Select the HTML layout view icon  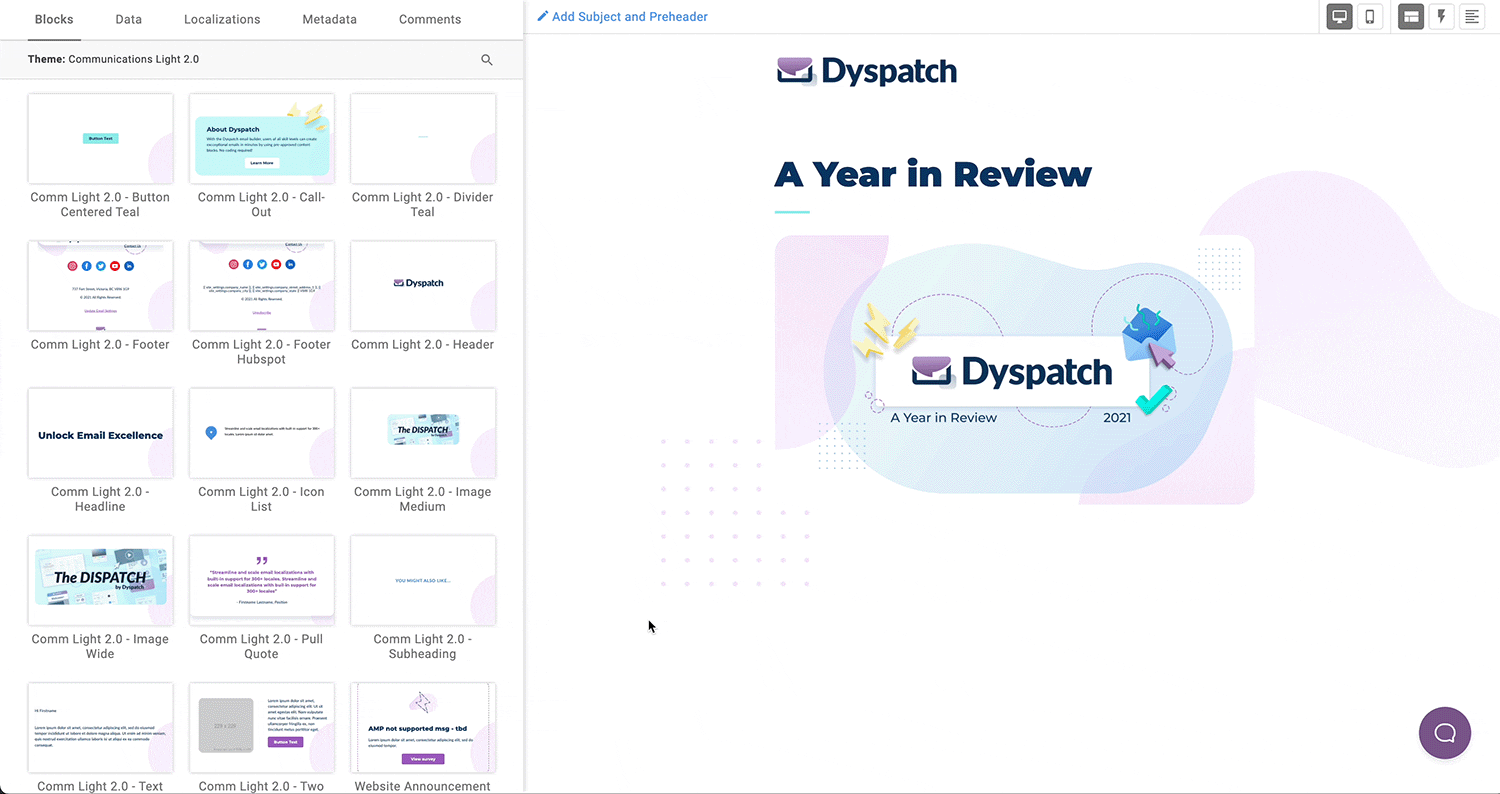point(1411,17)
